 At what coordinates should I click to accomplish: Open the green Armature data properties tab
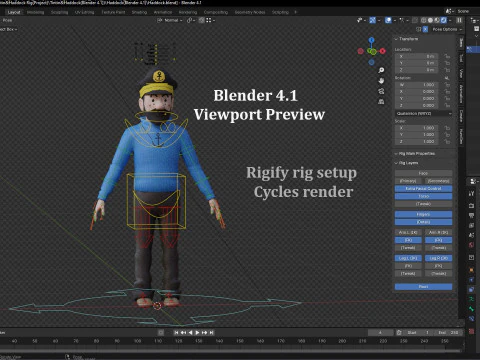[471, 299]
